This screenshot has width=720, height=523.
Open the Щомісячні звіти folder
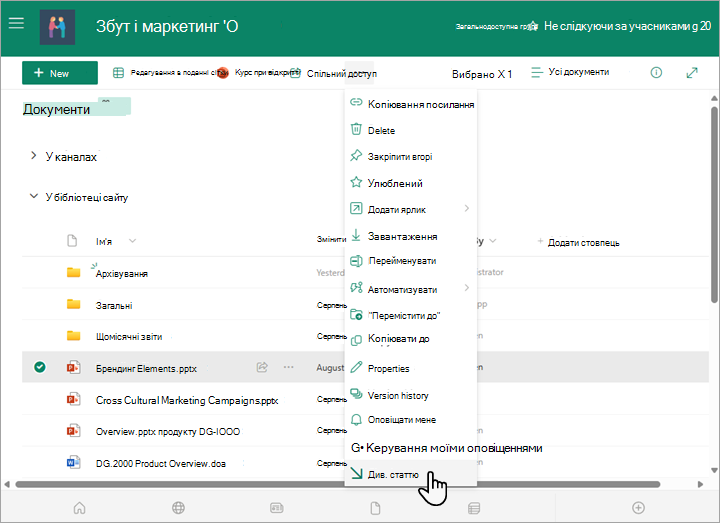coord(129,337)
